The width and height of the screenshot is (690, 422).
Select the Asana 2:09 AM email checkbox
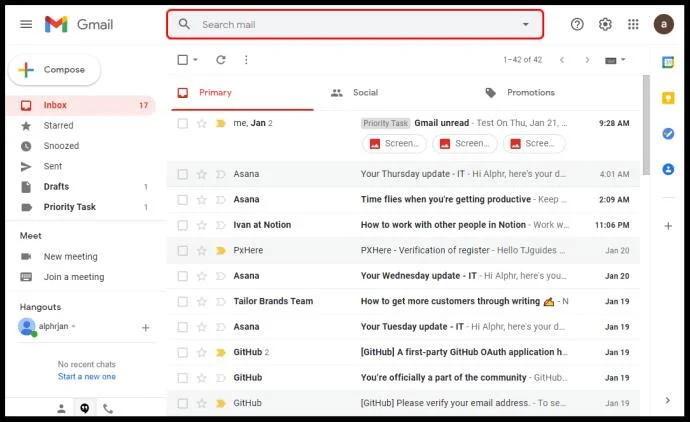pyautogui.click(x=183, y=200)
